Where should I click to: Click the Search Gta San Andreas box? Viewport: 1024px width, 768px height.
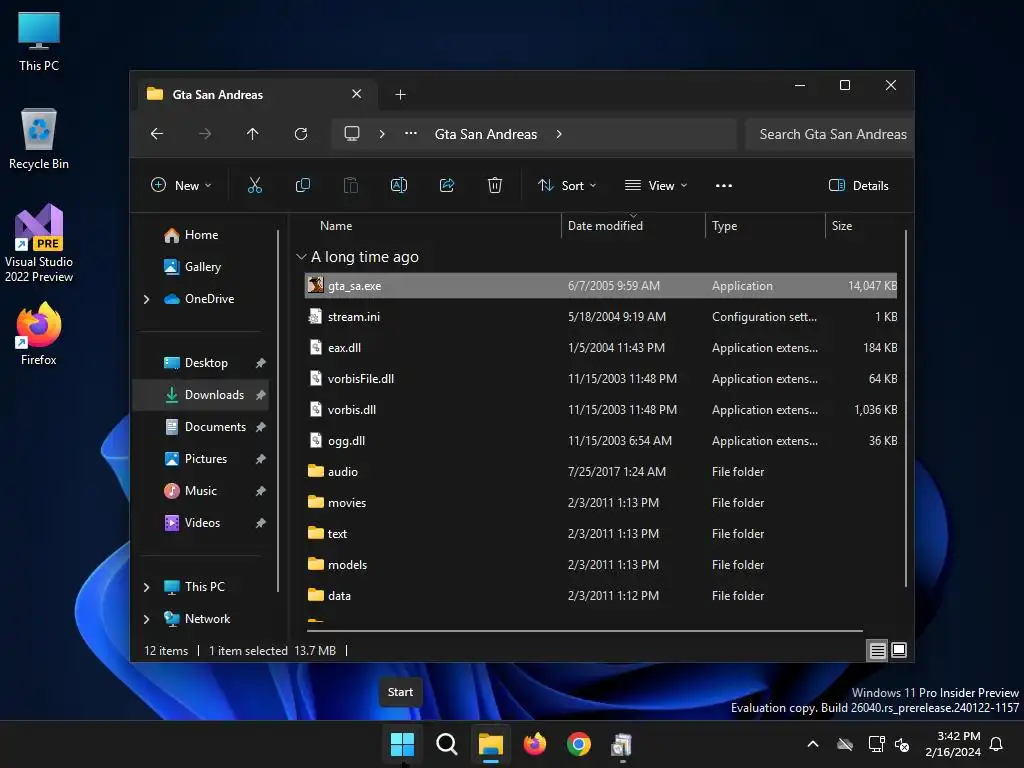pyautogui.click(x=829, y=134)
